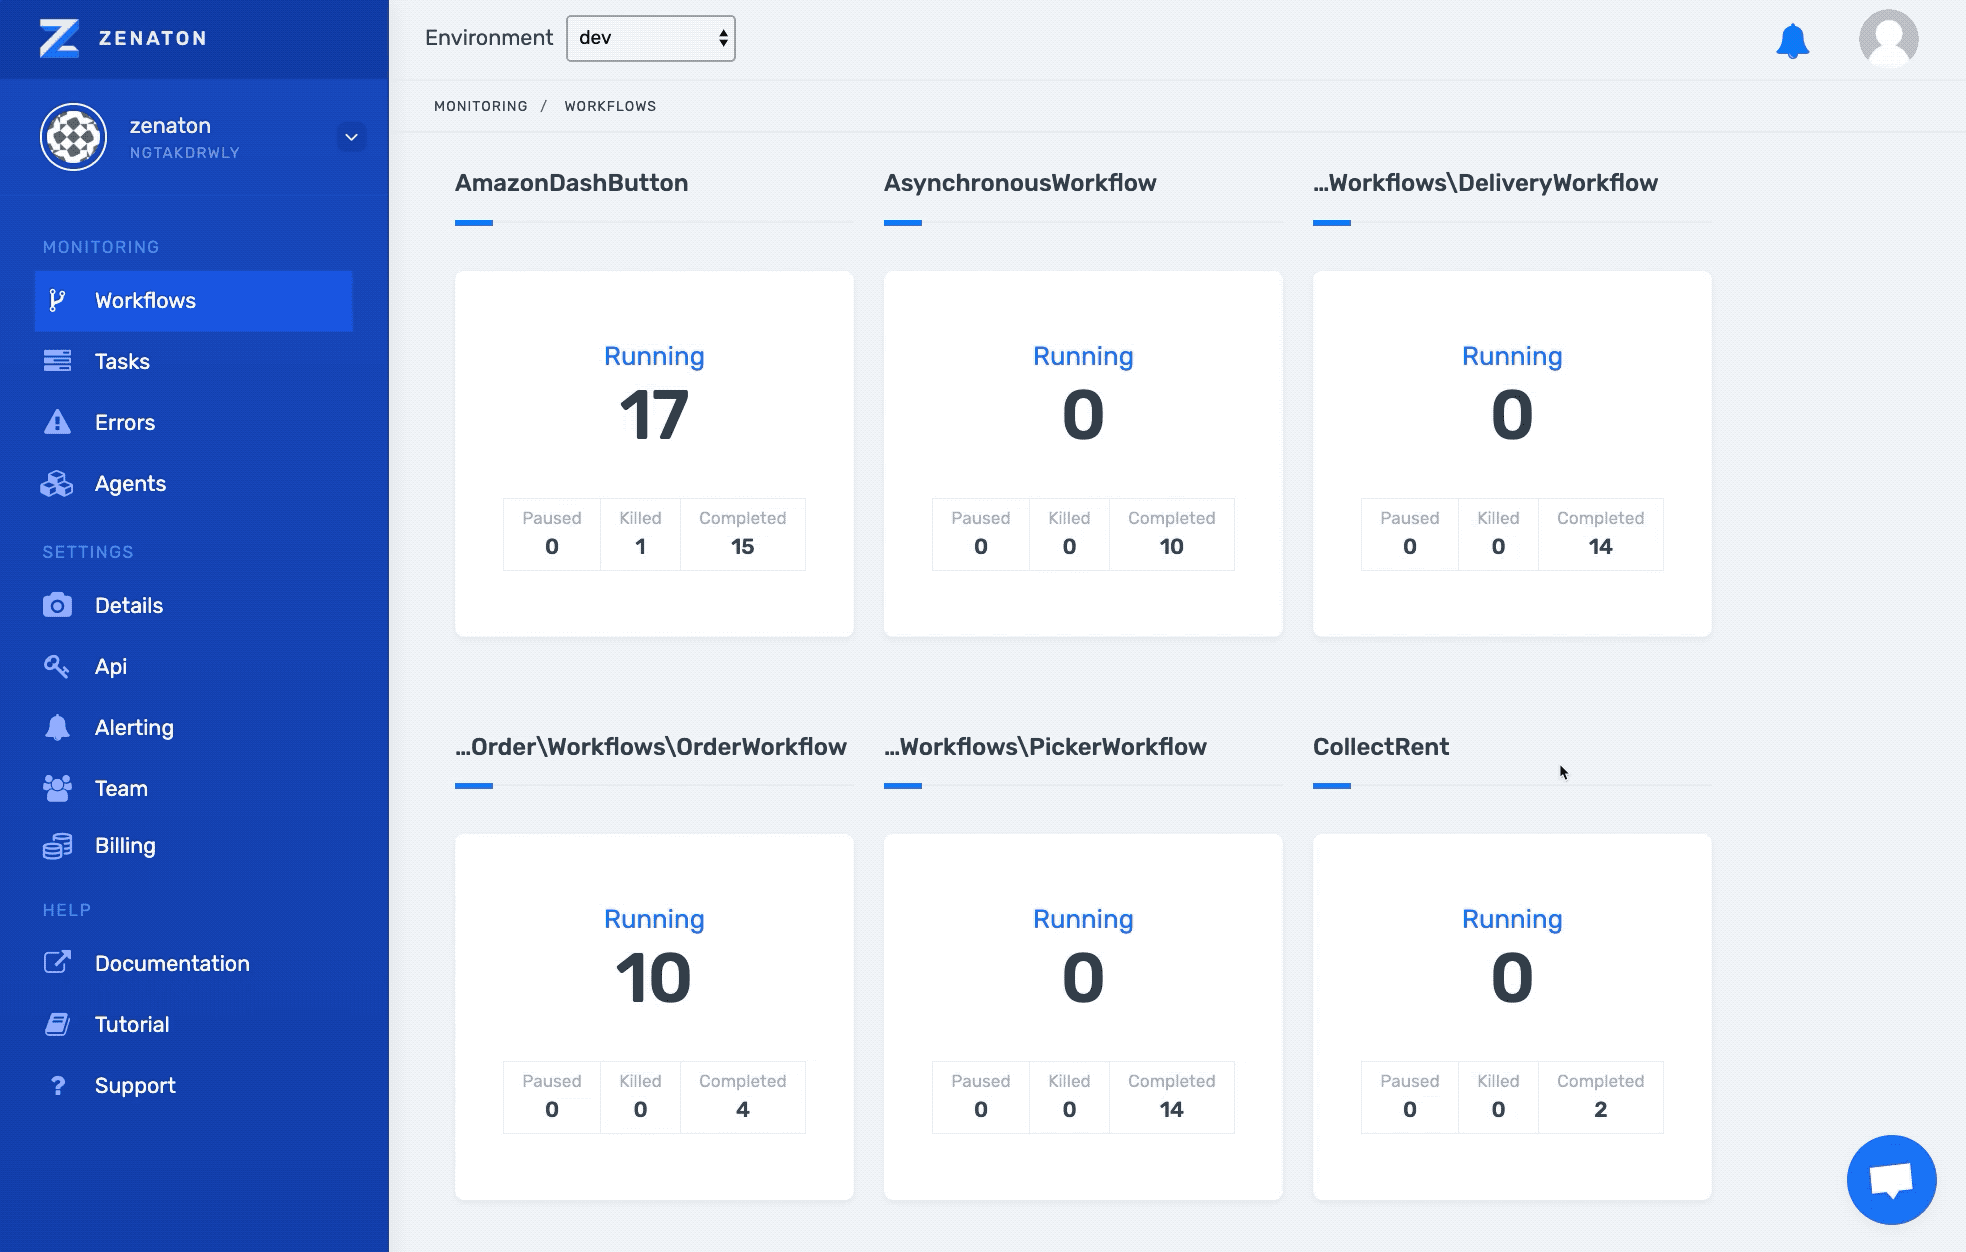Screen dimensions: 1966x1252
Task: Open the PickerWorkflow card
Action: [x=1083, y=1017]
